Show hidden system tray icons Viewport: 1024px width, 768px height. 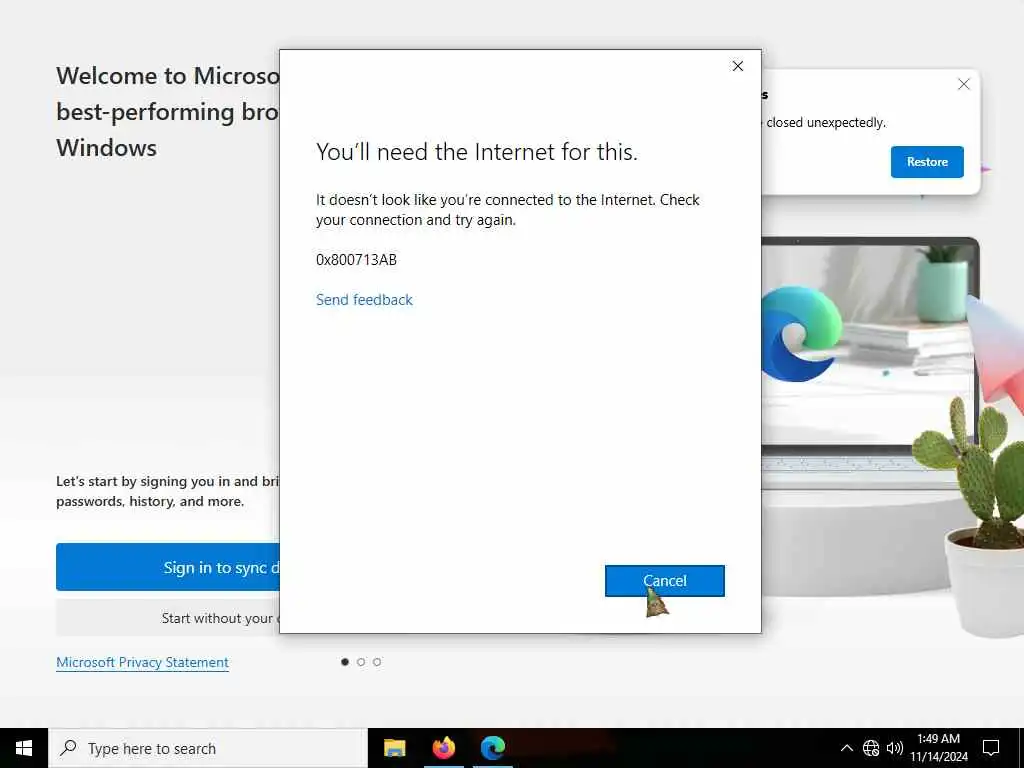click(846, 748)
